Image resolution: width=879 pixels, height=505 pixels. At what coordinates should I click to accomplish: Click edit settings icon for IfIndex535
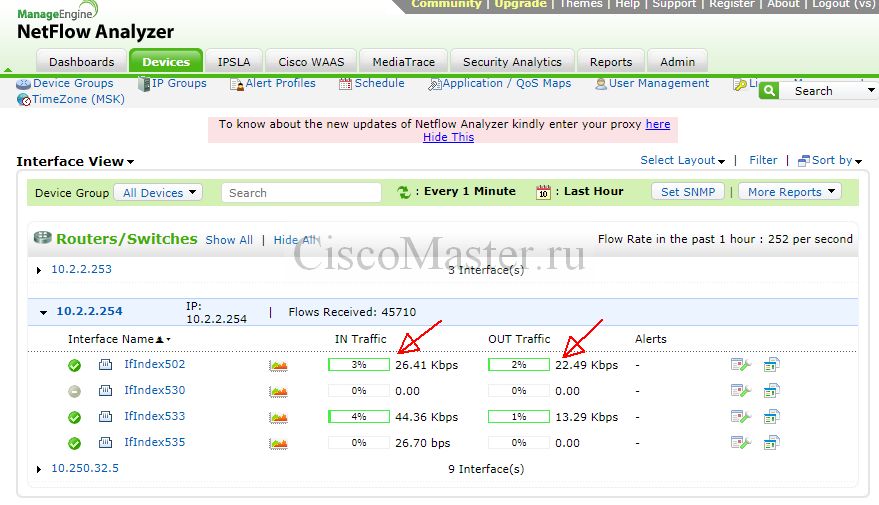[x=741, y=443]
